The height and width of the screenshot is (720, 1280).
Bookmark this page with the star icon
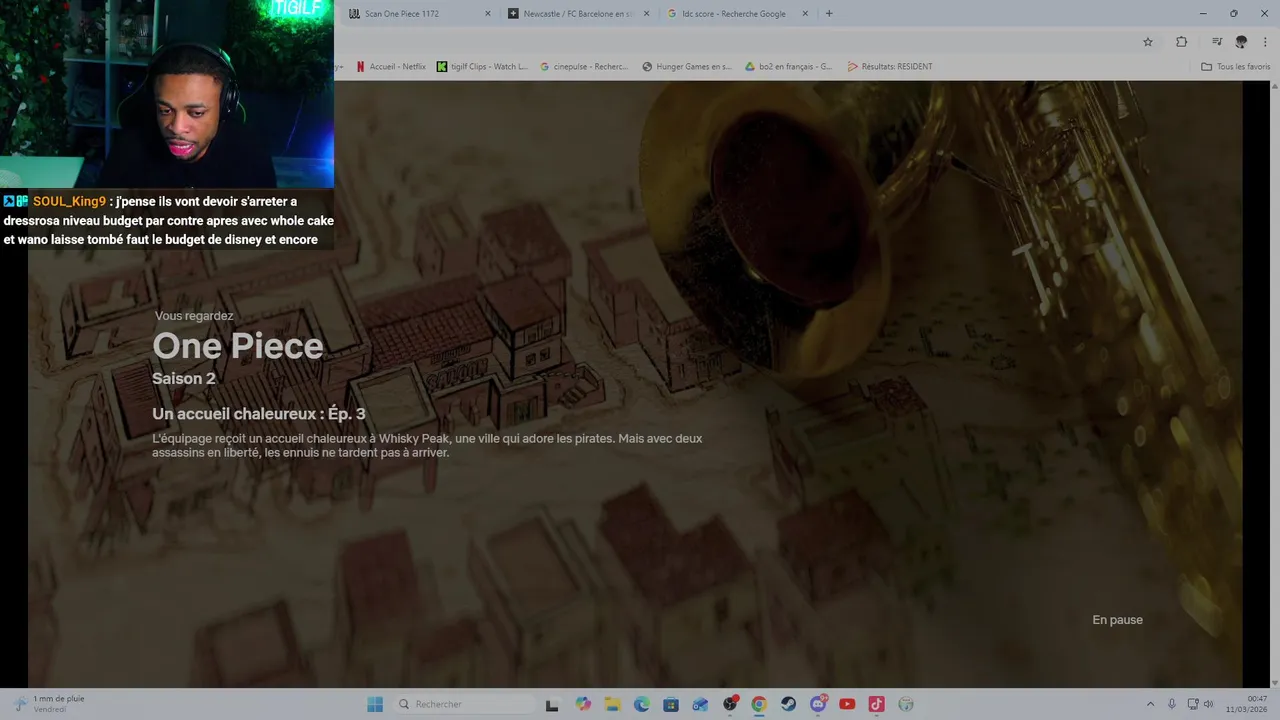point(1148,42)
